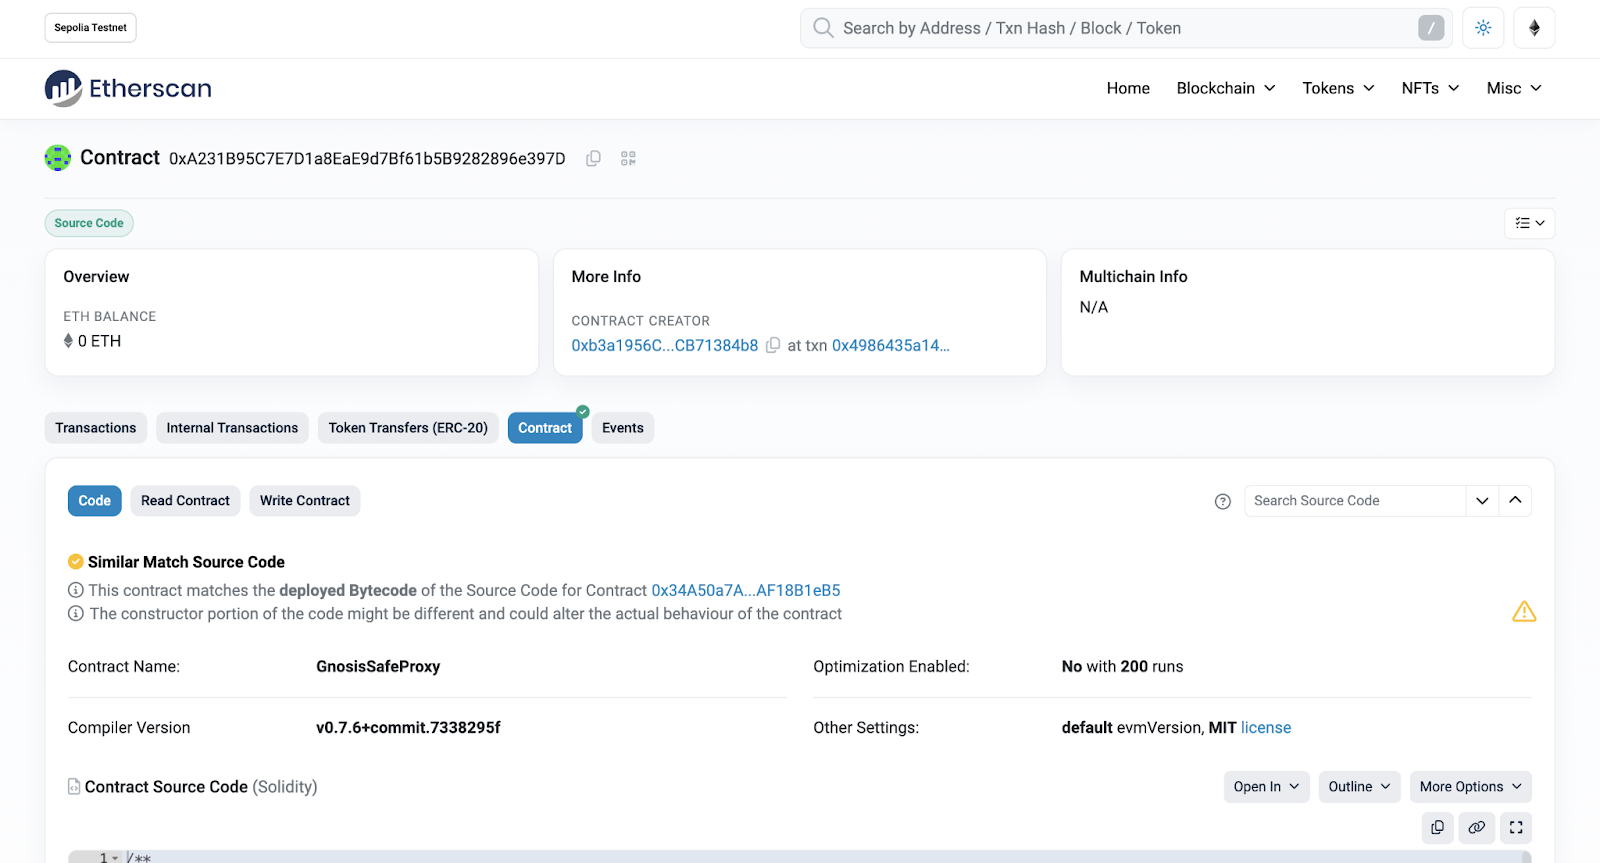Expand the Blockchain navigation menu
Image resolution: width=1600 pixels, height=863 pixels.
point(1226,88)
